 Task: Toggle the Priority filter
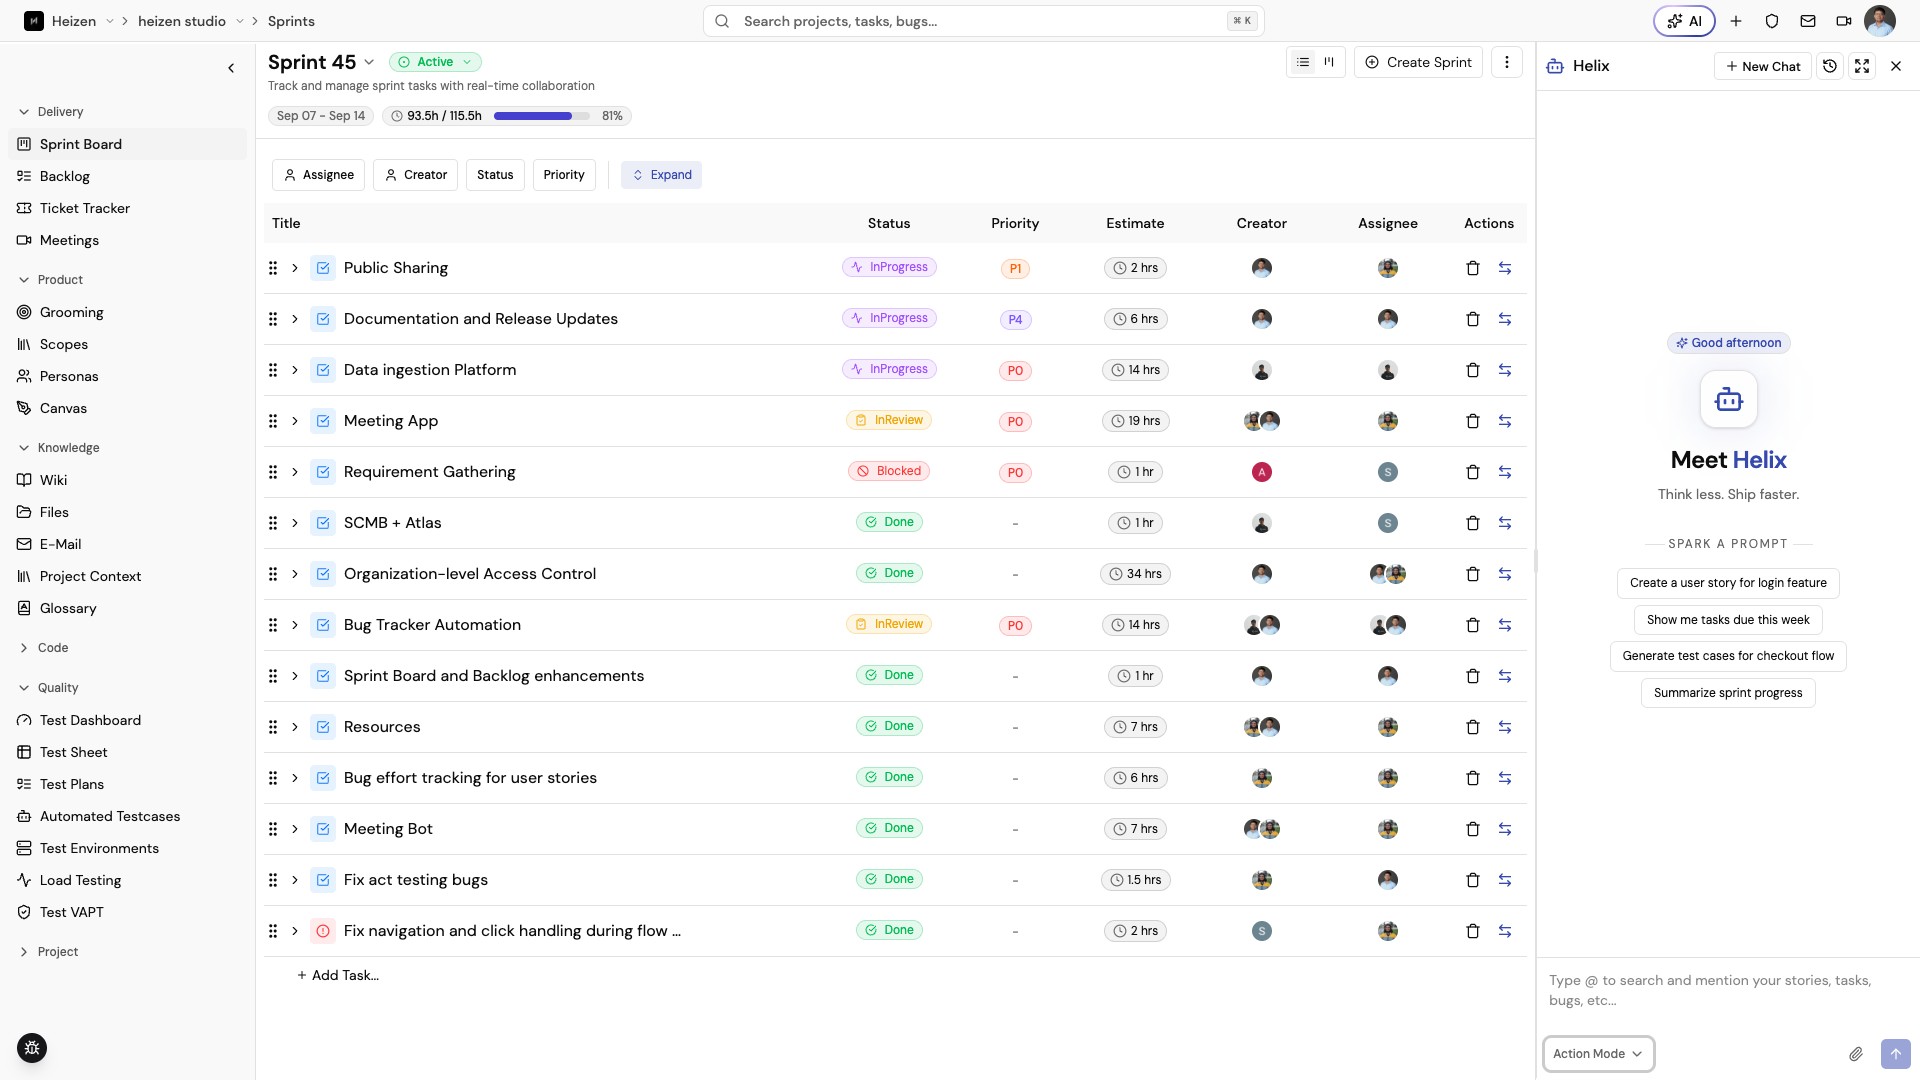564,175
